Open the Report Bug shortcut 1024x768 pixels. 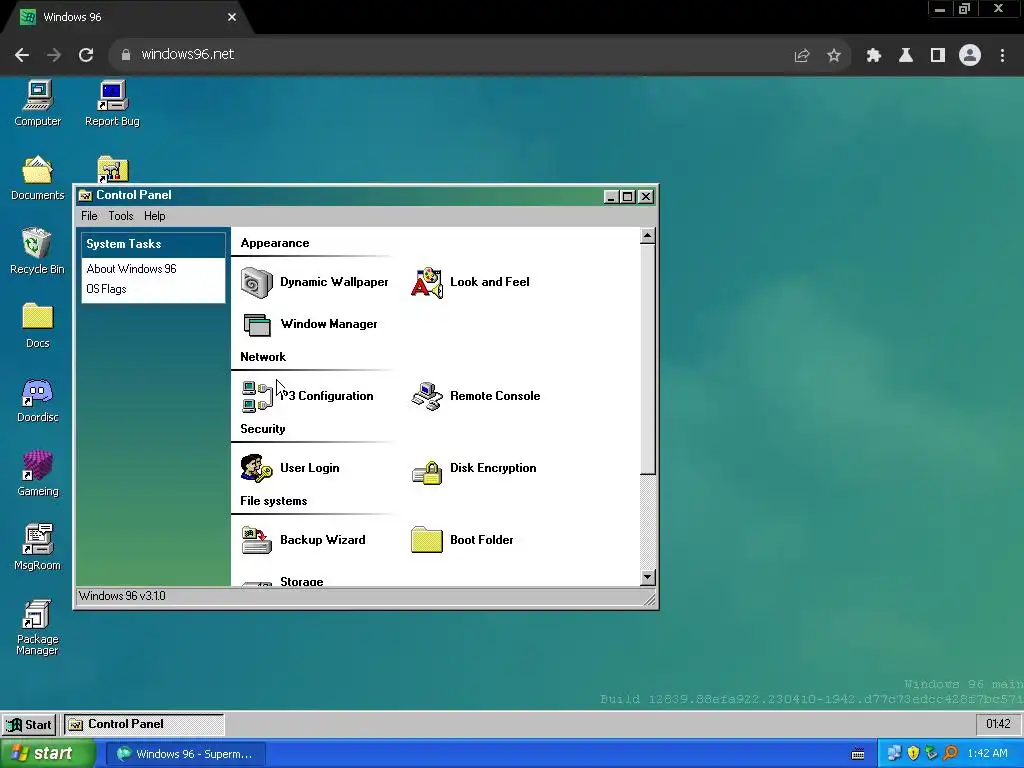click(112, 103)
